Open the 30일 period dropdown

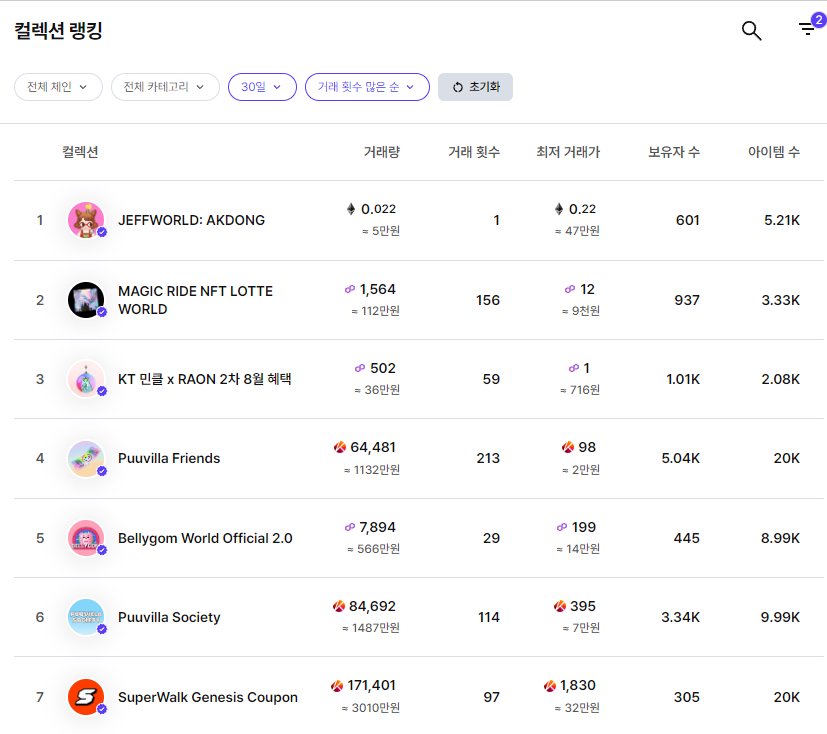[262, 87]
